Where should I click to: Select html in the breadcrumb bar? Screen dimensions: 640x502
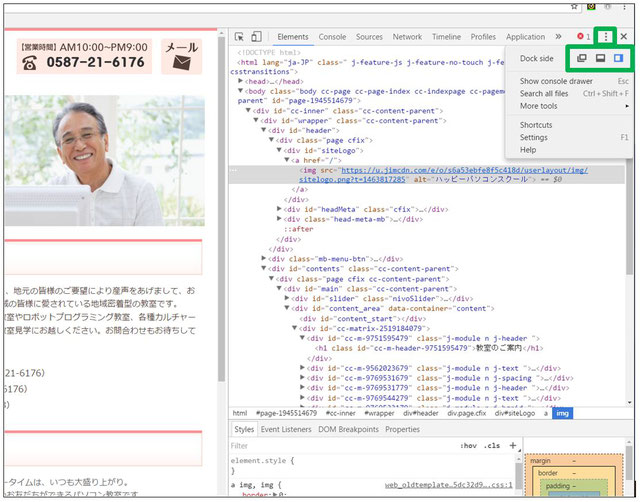click(x=240, y=413)
